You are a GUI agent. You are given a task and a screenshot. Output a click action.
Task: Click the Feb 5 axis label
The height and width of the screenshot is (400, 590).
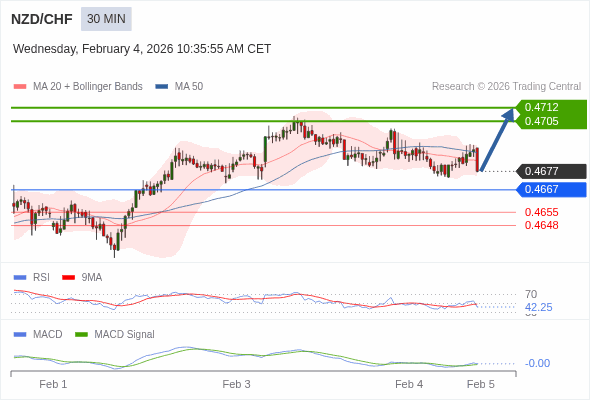[481, 385]
